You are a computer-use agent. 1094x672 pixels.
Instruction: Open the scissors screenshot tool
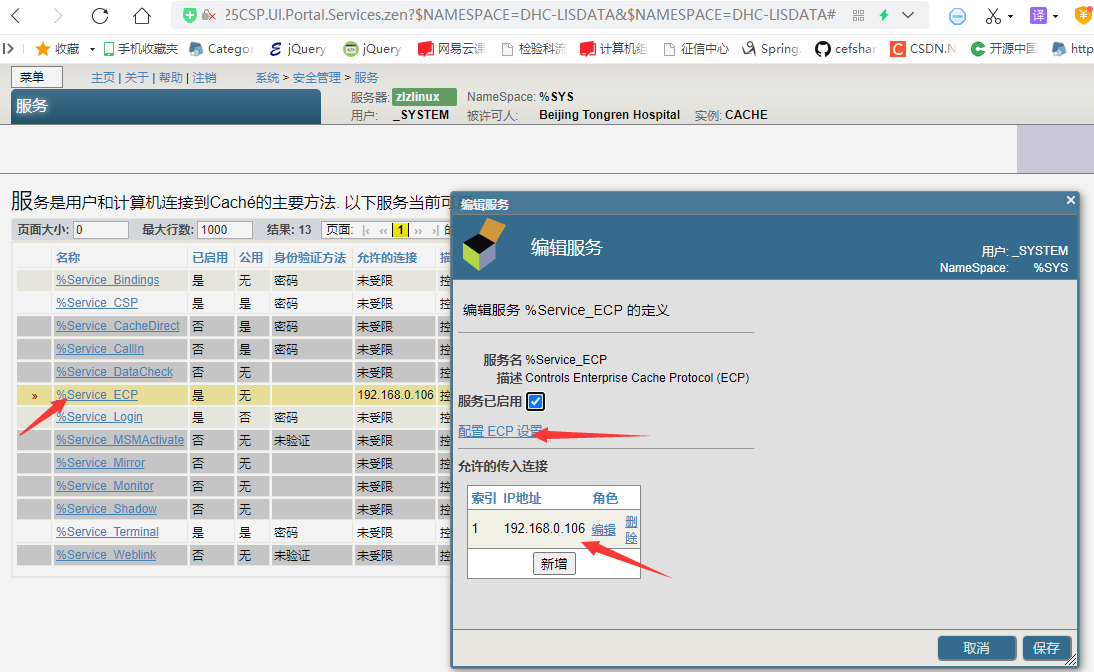(993, 15)
